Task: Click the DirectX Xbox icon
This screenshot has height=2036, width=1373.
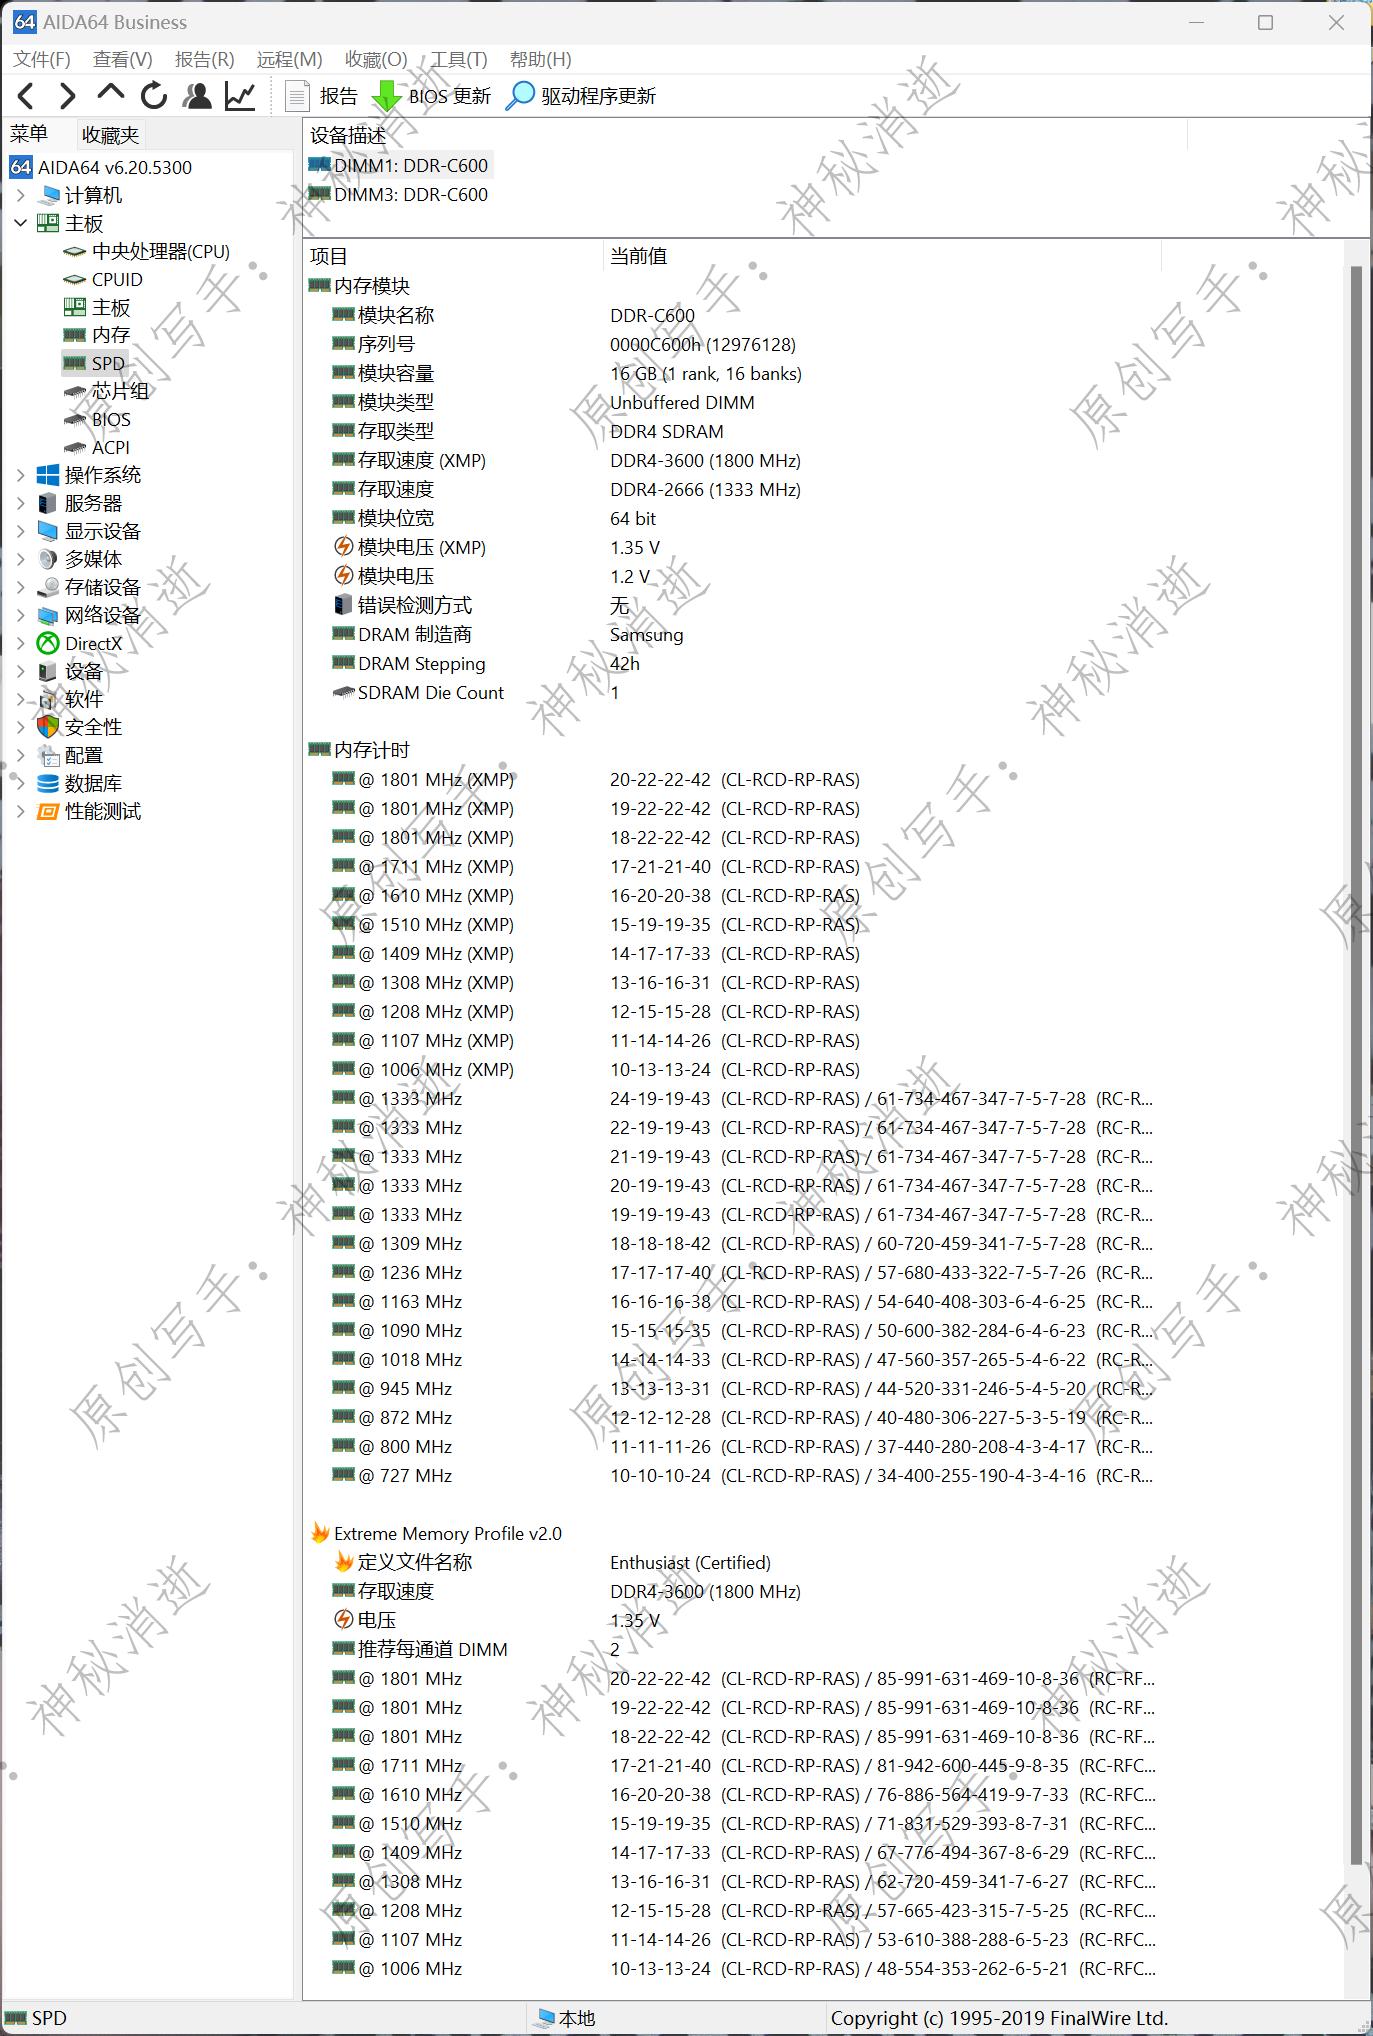Action: tap(48, 643)
